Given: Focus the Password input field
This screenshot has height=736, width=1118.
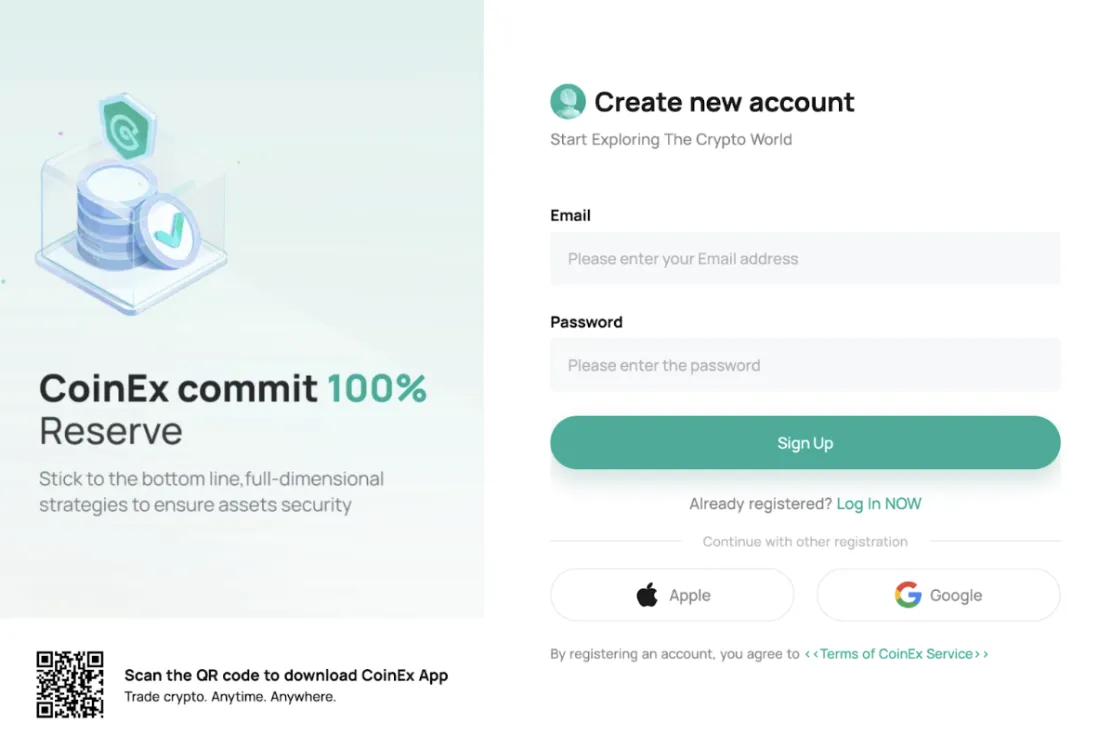Looking at the screenshot, I should (x=805, y=365).
